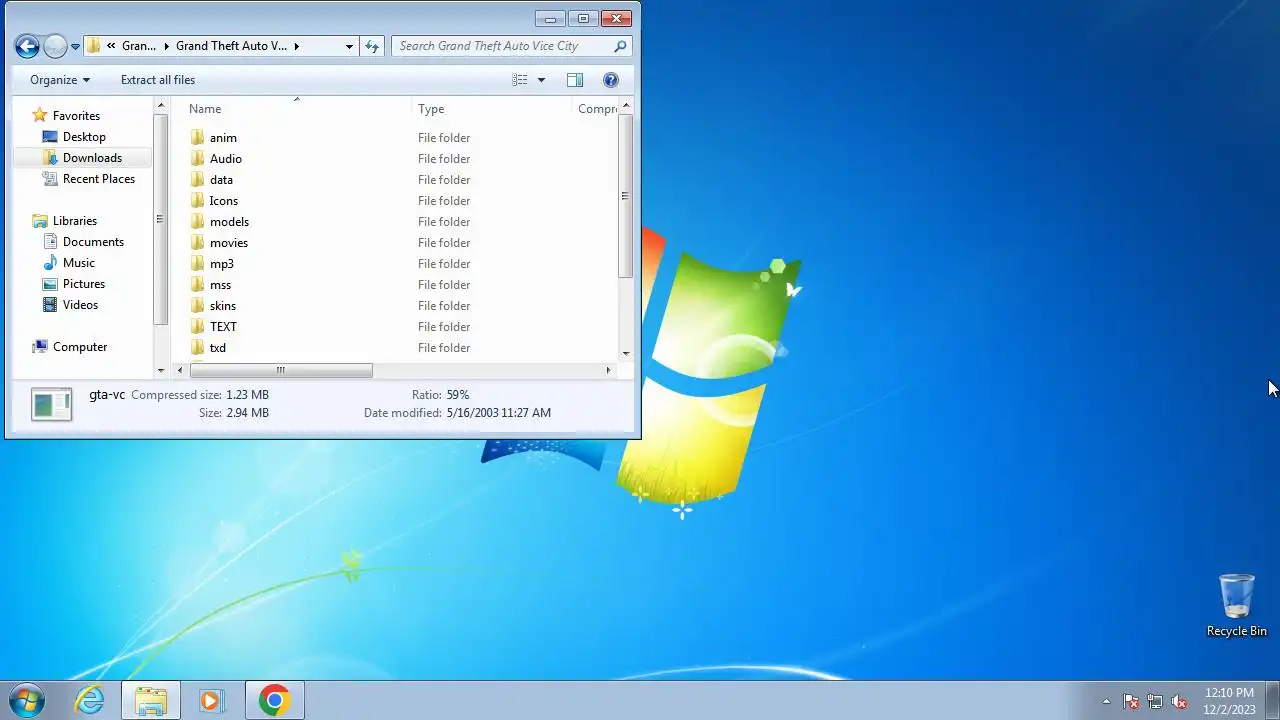Click the file list vertical scrollbar
Viewport: 1280px width, 720px height.
(626, 196)
